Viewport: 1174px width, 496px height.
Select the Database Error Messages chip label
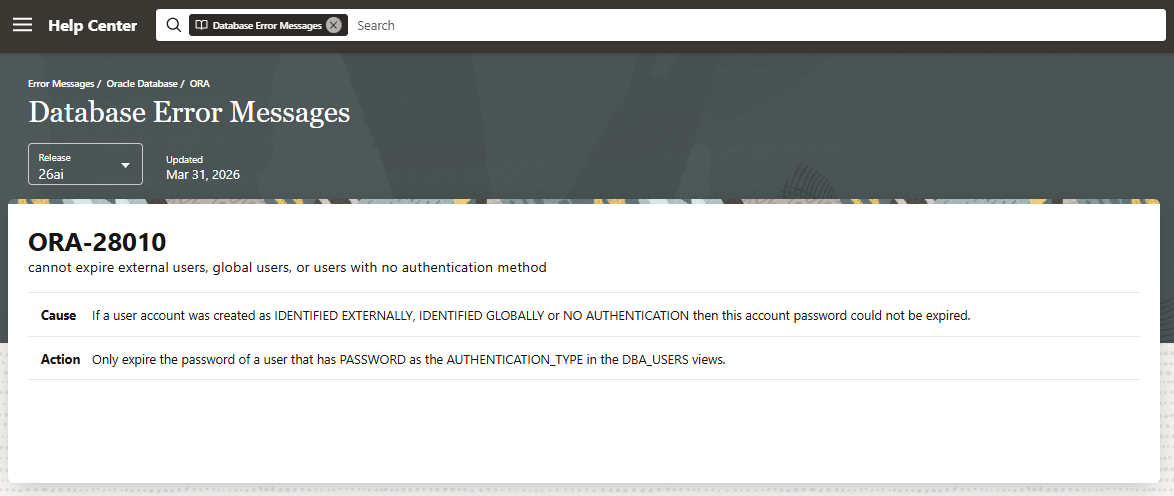(267, 25)
